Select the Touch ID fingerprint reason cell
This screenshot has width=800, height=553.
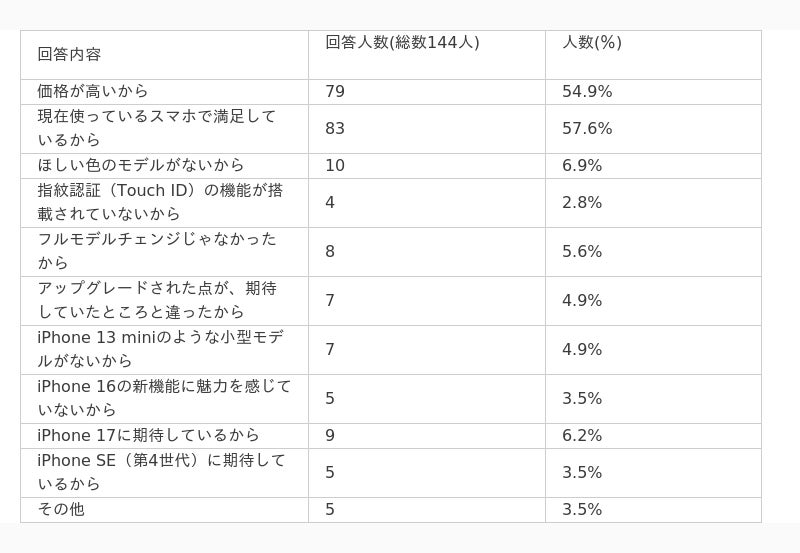[x=160, y=202]
